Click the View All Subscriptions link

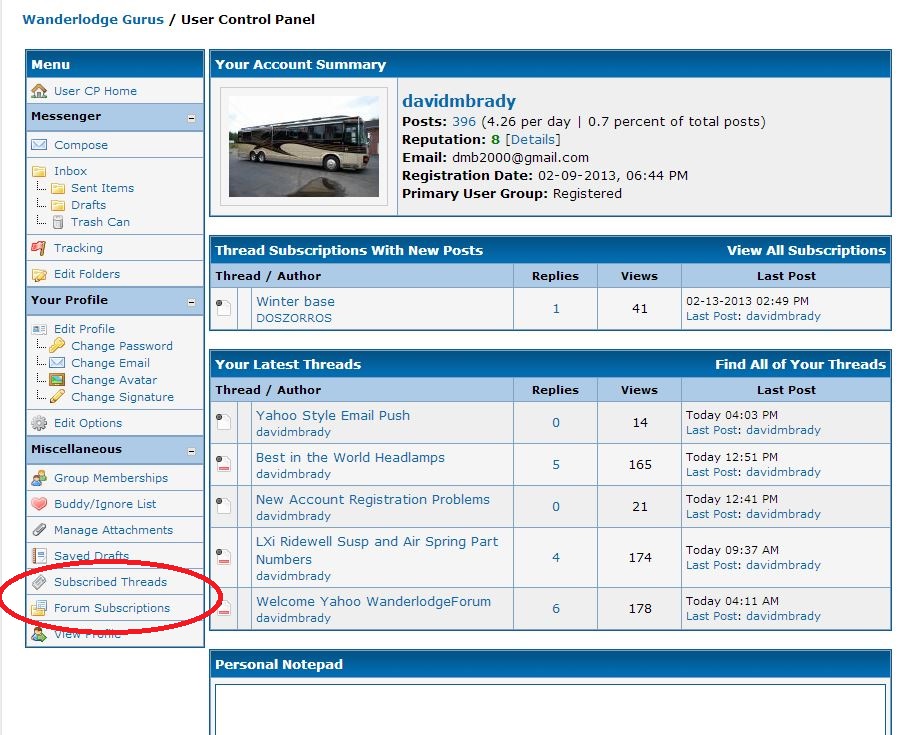806,250
